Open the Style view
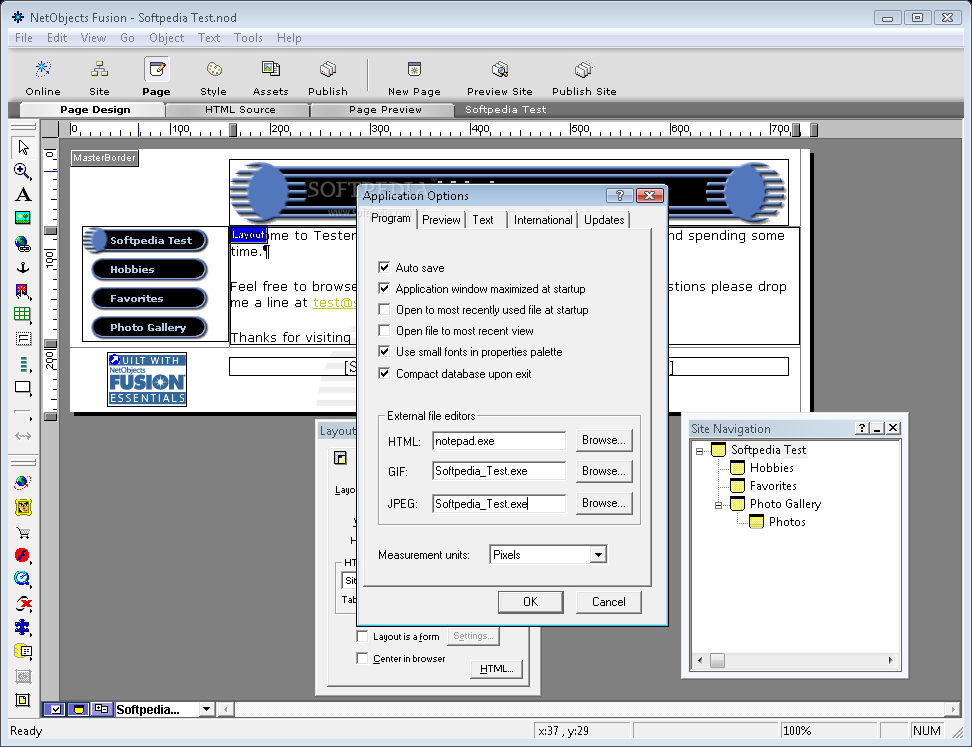 [213, 77]
